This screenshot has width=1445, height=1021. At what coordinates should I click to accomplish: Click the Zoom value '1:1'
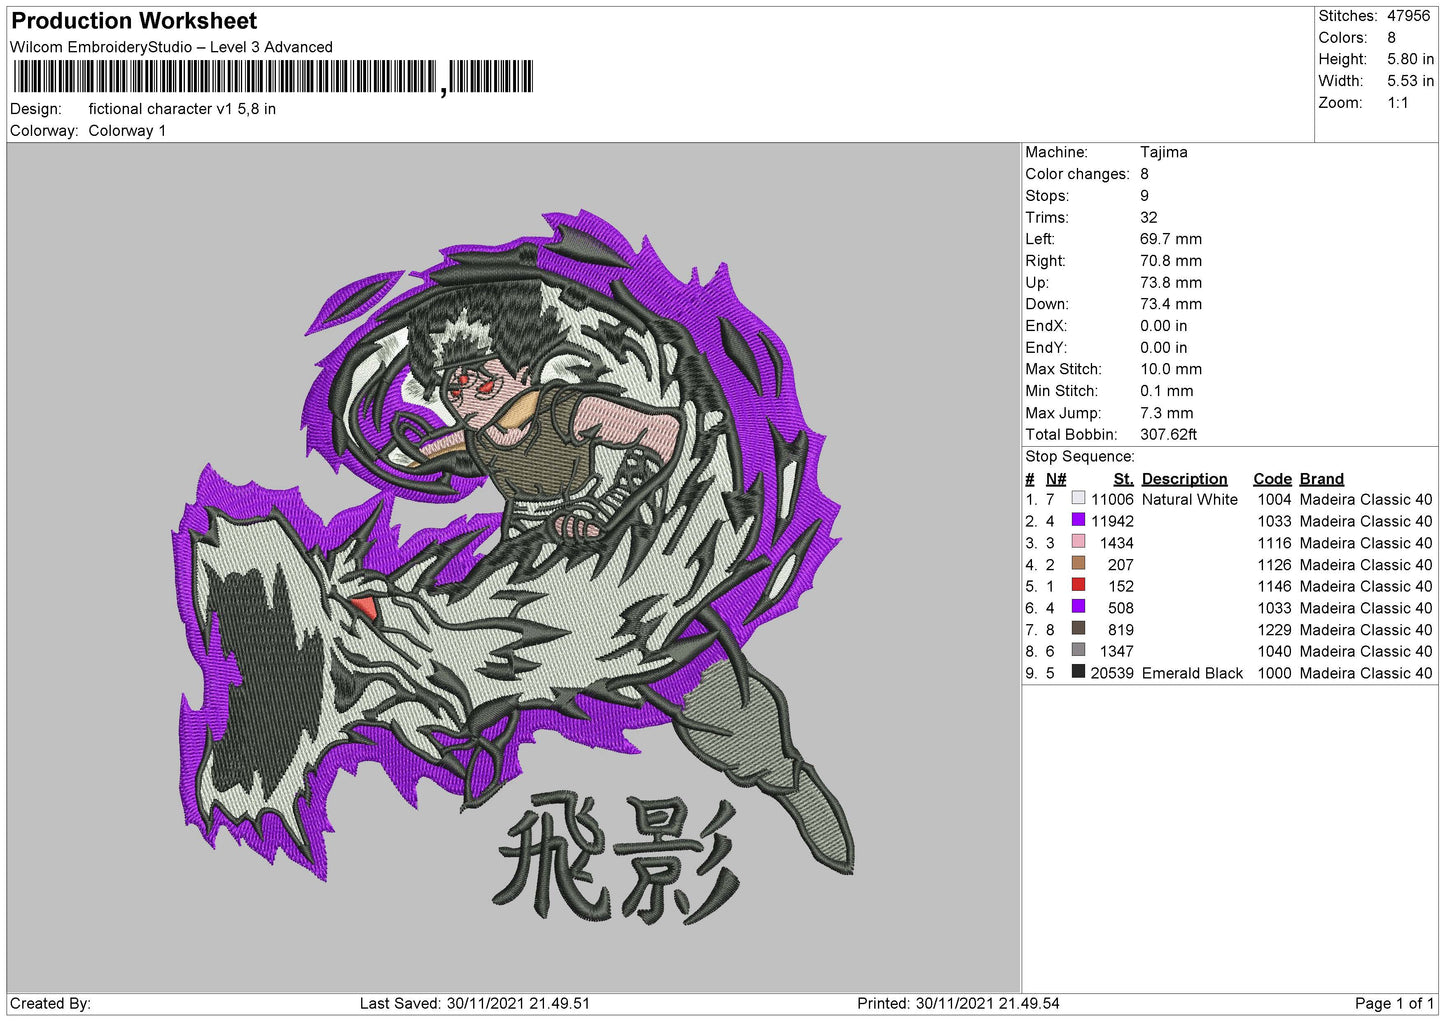[x=1398, y=103]
